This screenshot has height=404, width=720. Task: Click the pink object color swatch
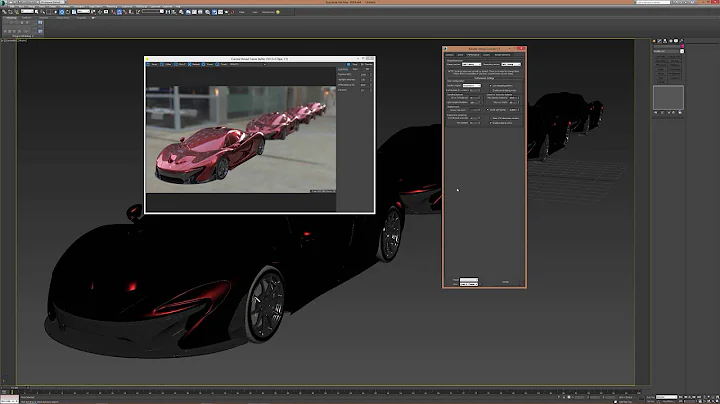click(x=682, y=46)
